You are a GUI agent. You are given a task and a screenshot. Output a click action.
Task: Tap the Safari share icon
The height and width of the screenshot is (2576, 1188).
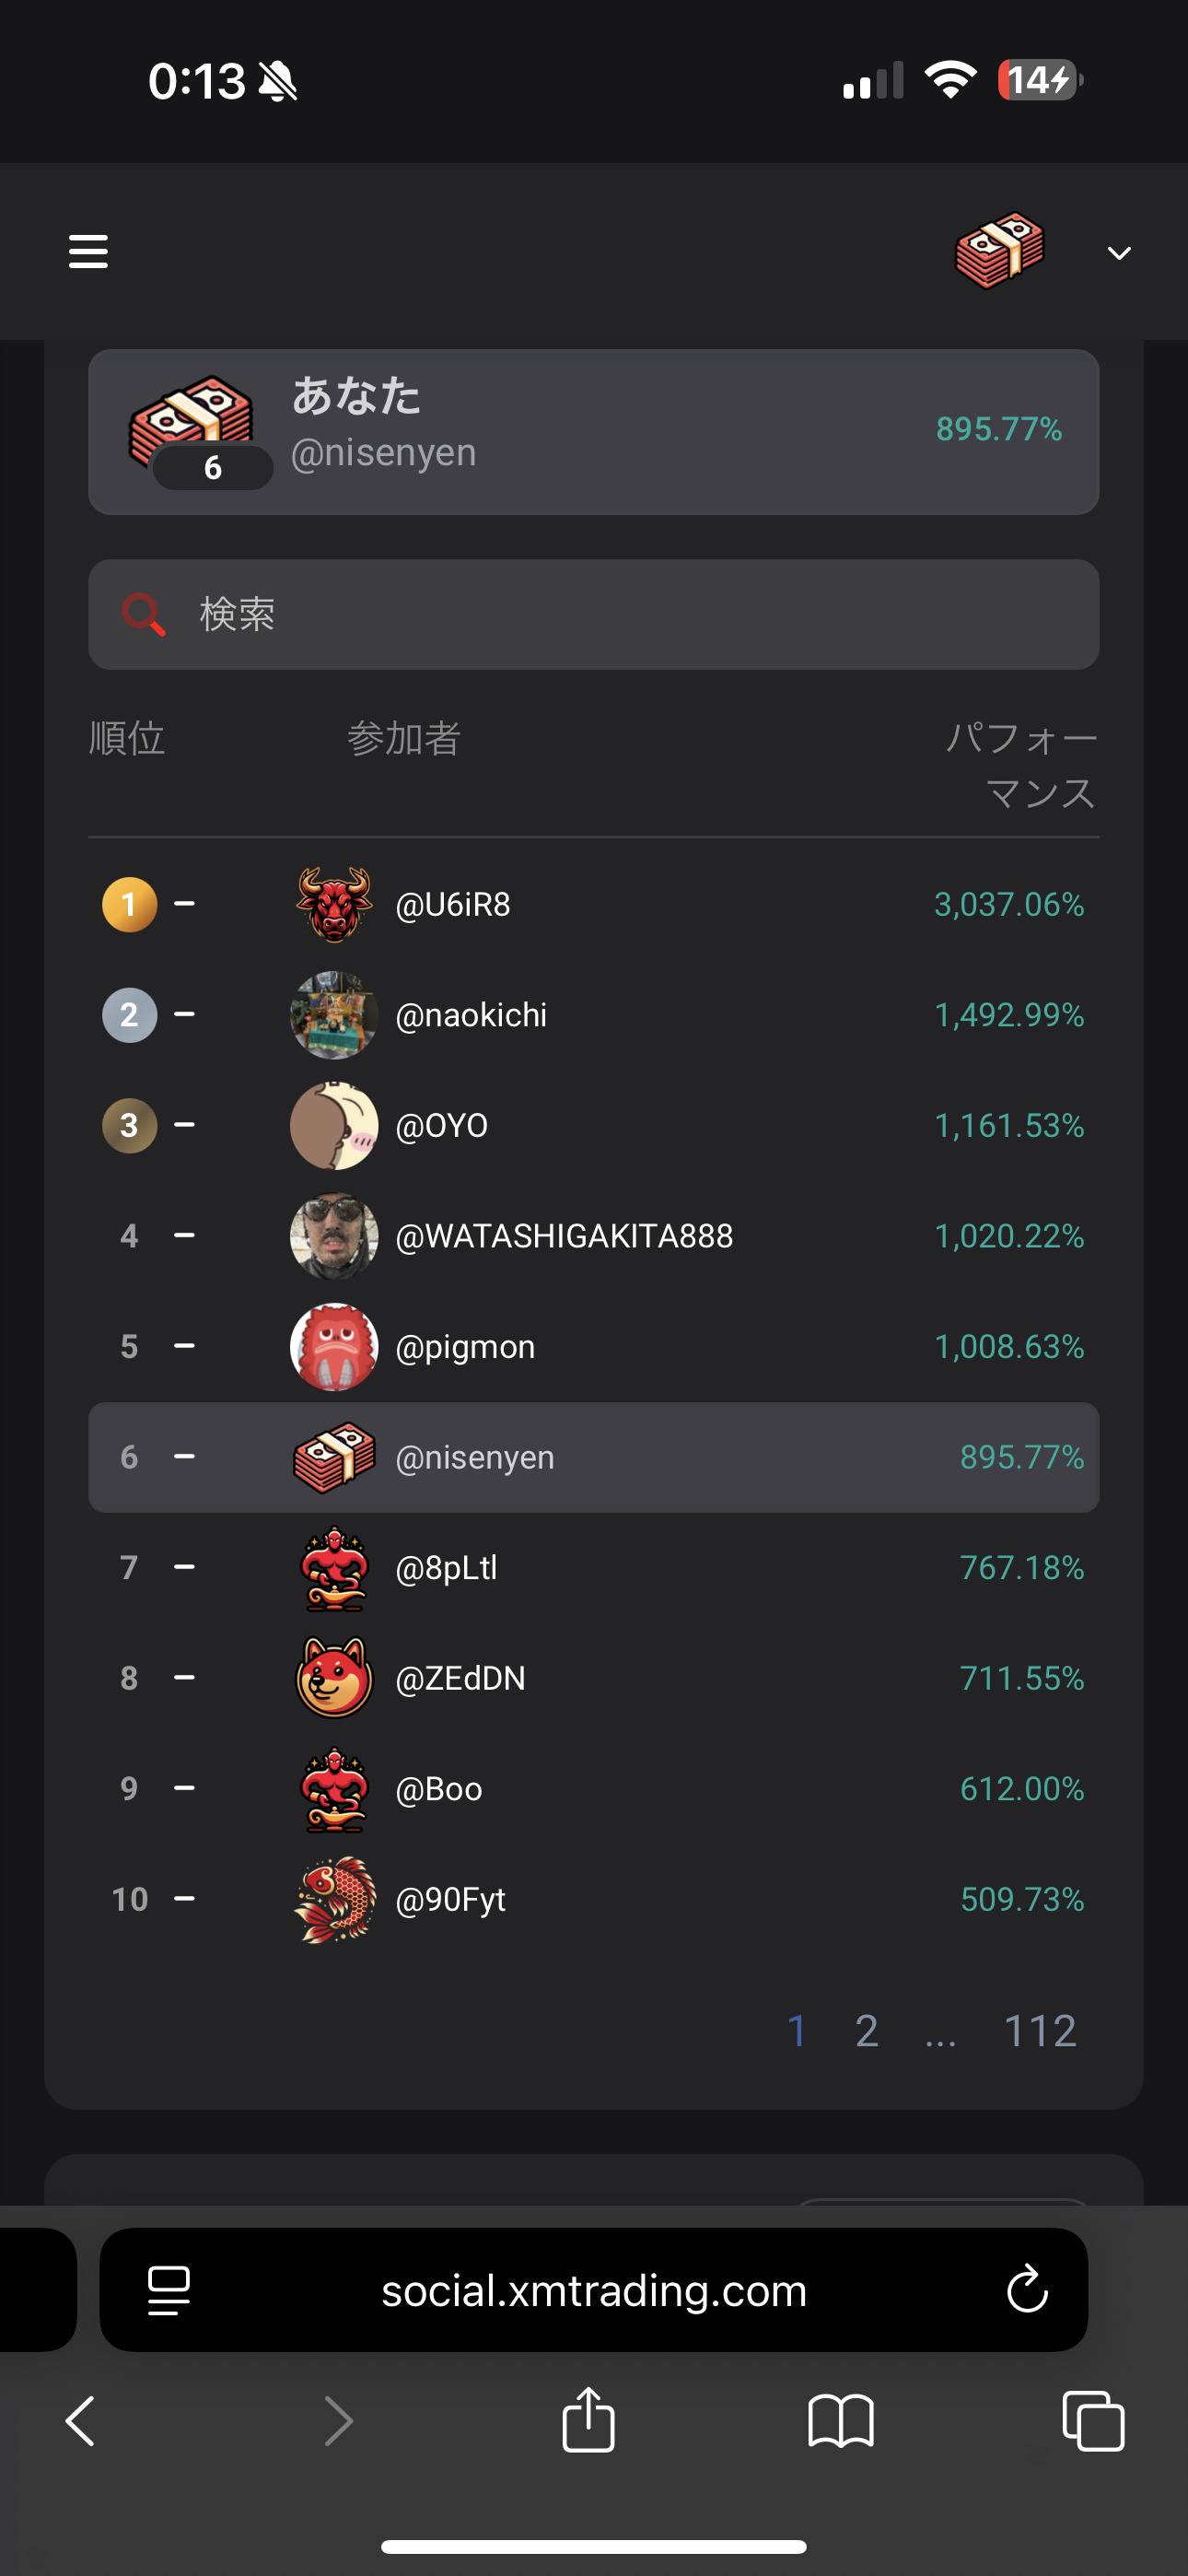click(588, 2421)
